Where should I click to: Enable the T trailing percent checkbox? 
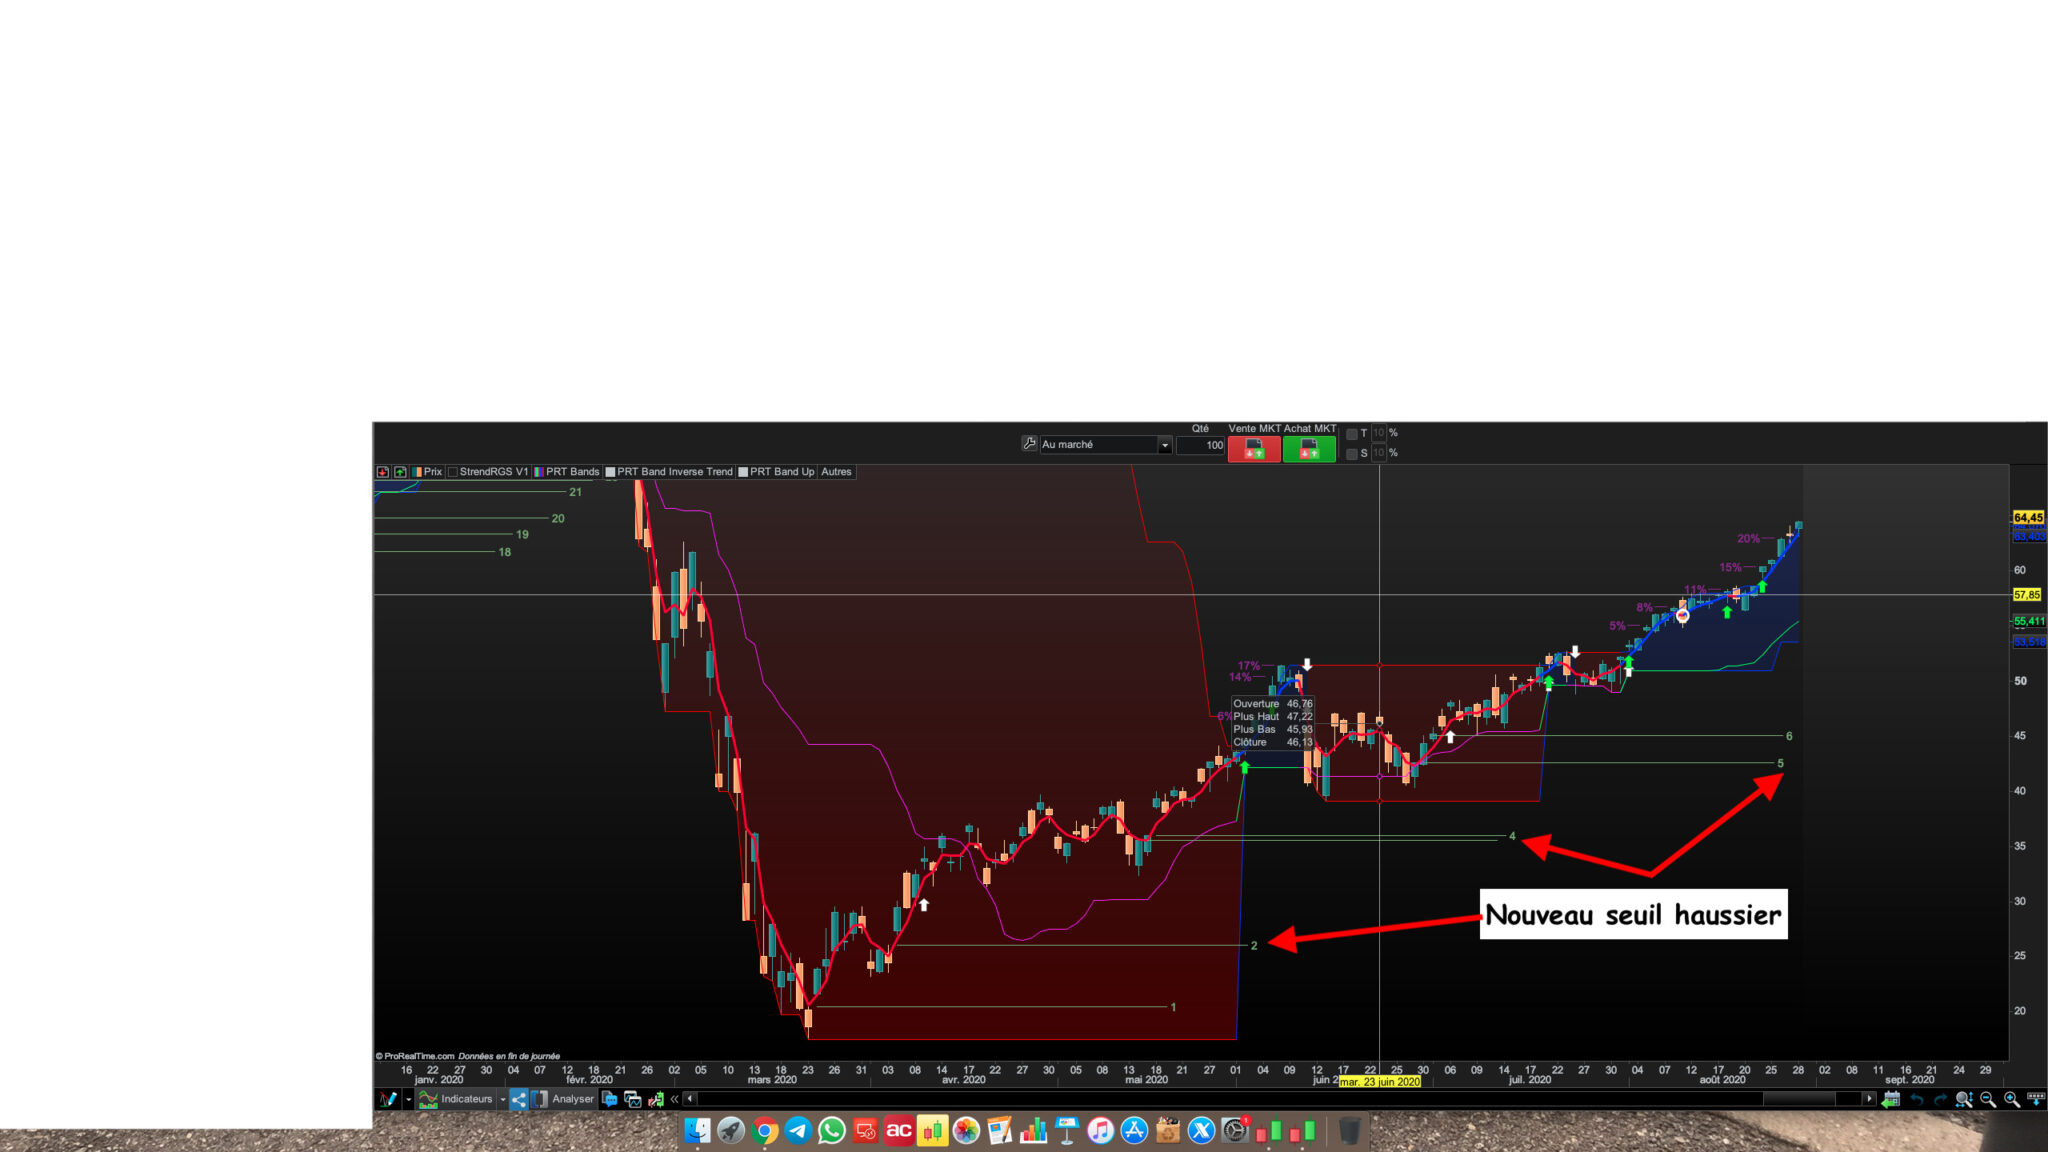point(1352,434)
